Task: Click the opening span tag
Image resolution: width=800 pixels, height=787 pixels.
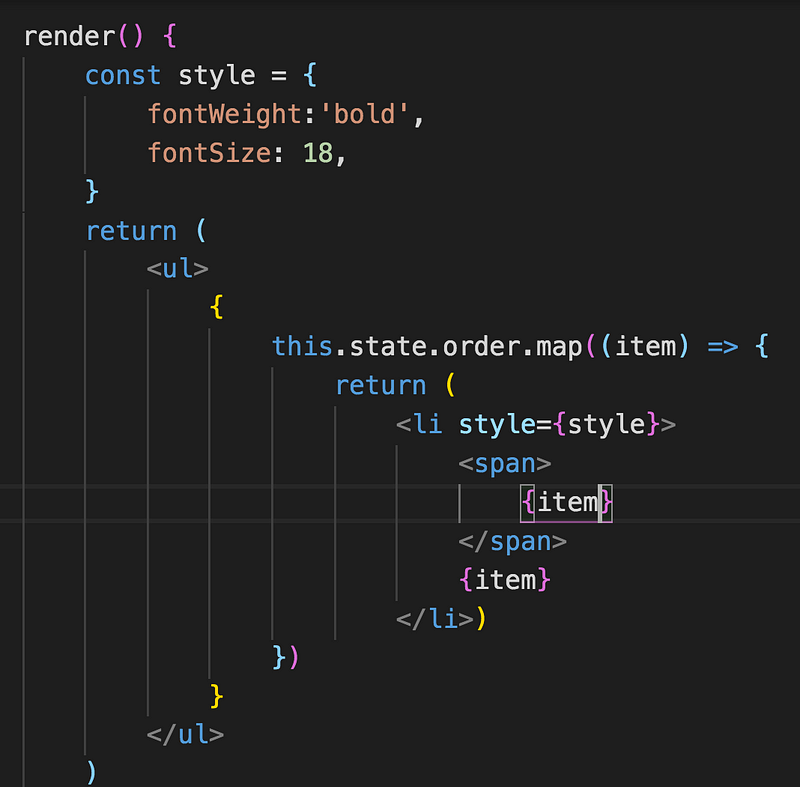Action: [x=505, y=463]
